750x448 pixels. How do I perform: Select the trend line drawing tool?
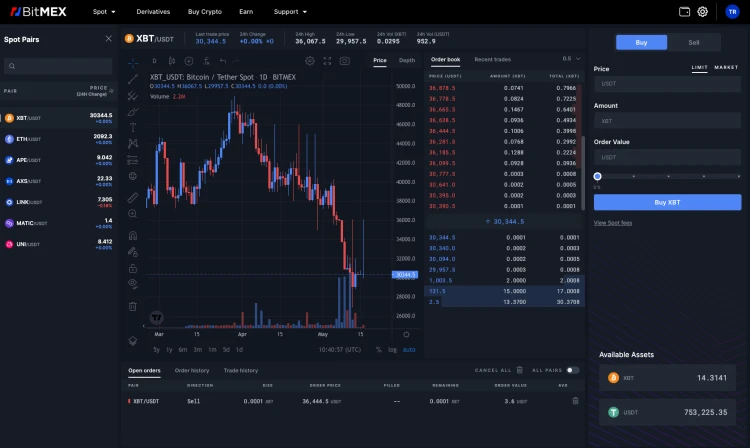pyautogui.click(x=133, y=79)
